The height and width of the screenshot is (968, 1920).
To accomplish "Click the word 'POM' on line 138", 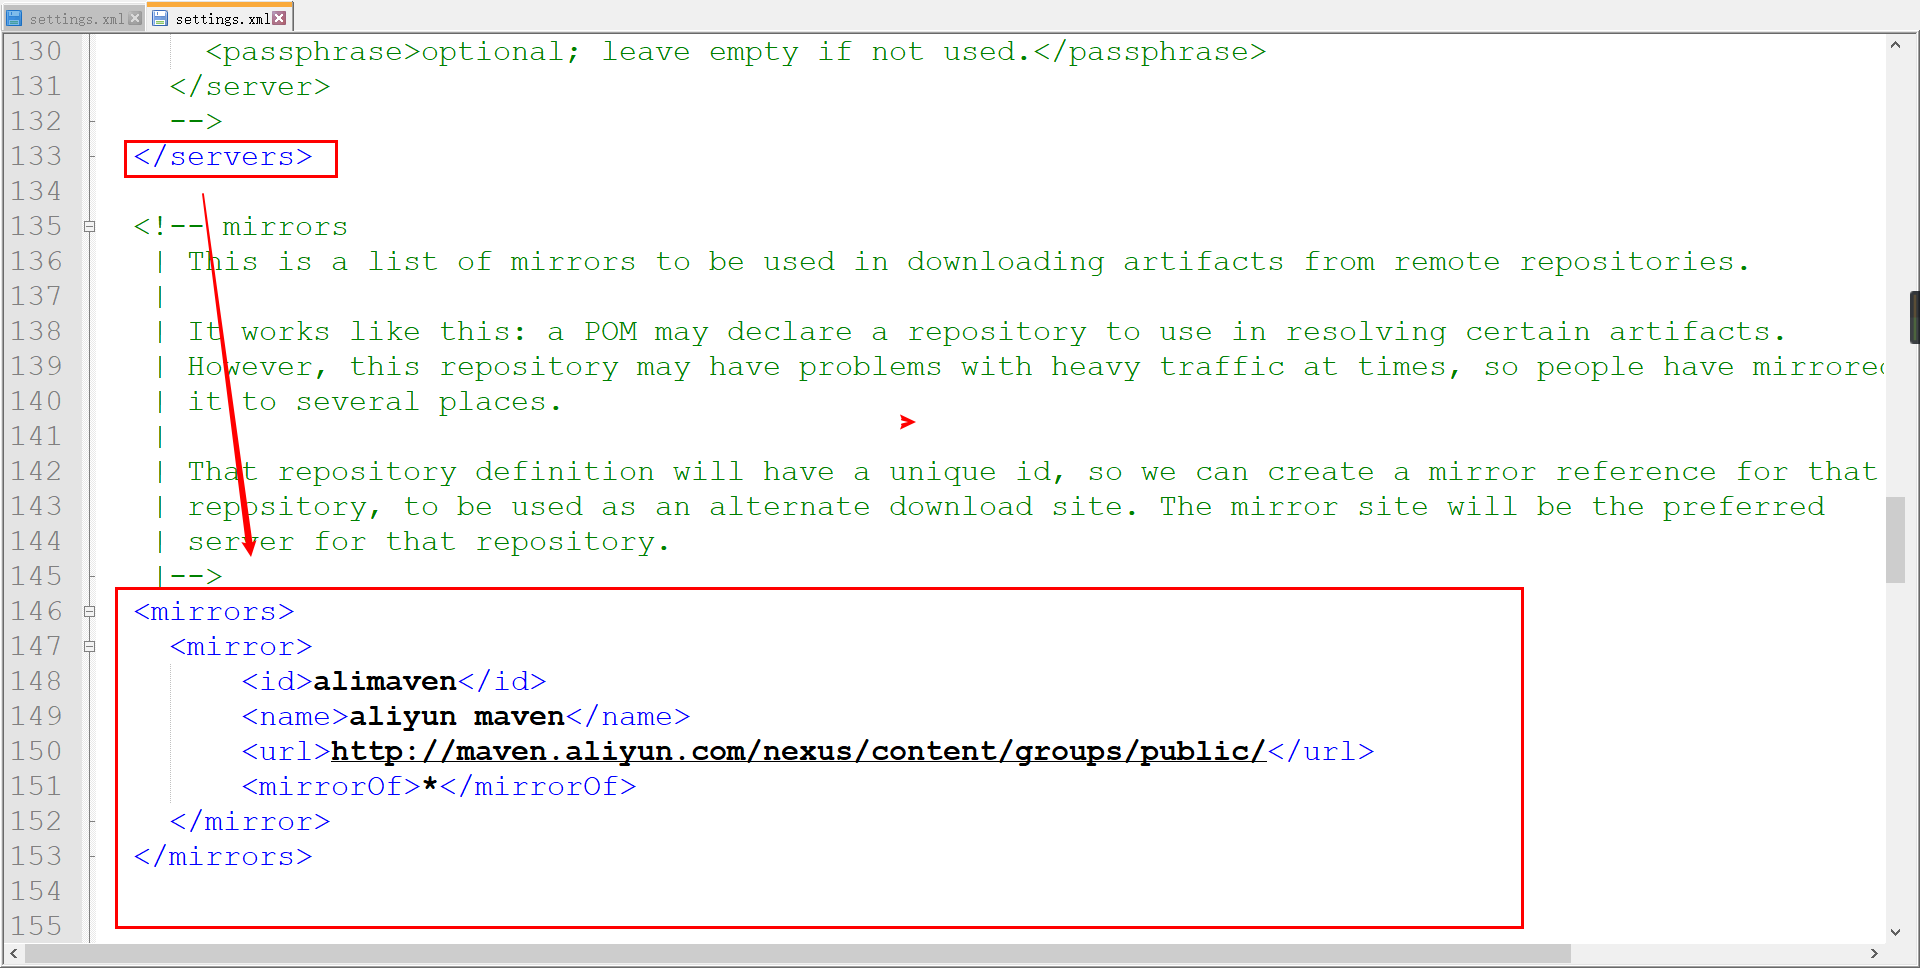I will click(x=611, y=331).
